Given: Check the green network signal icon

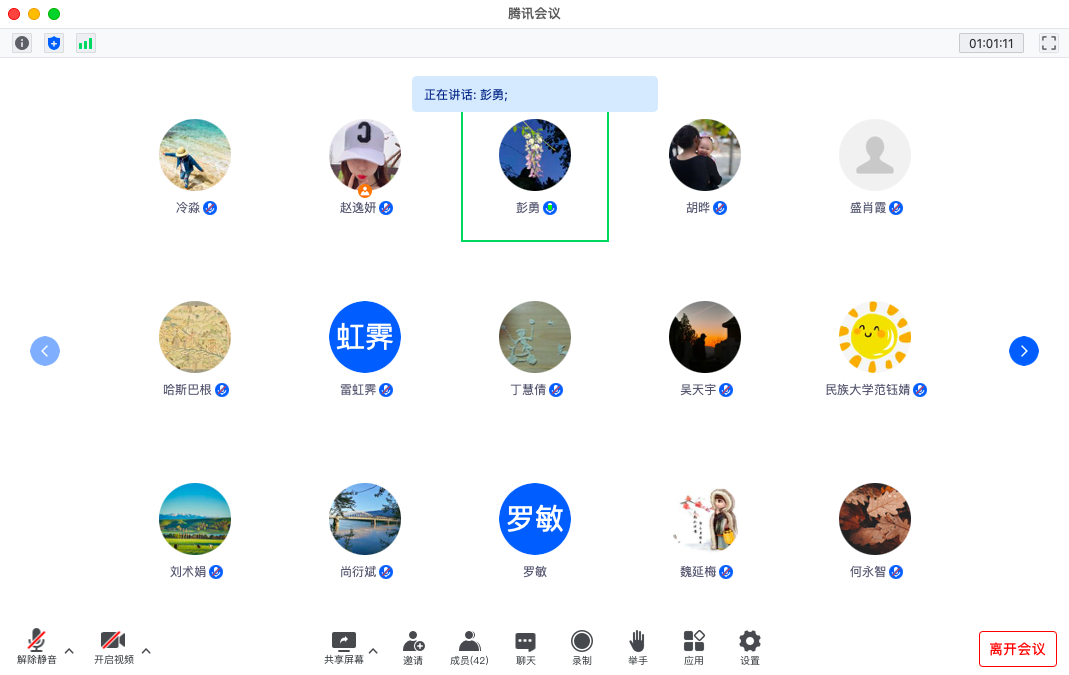Looking at the screenshot, I should (86, 43).
